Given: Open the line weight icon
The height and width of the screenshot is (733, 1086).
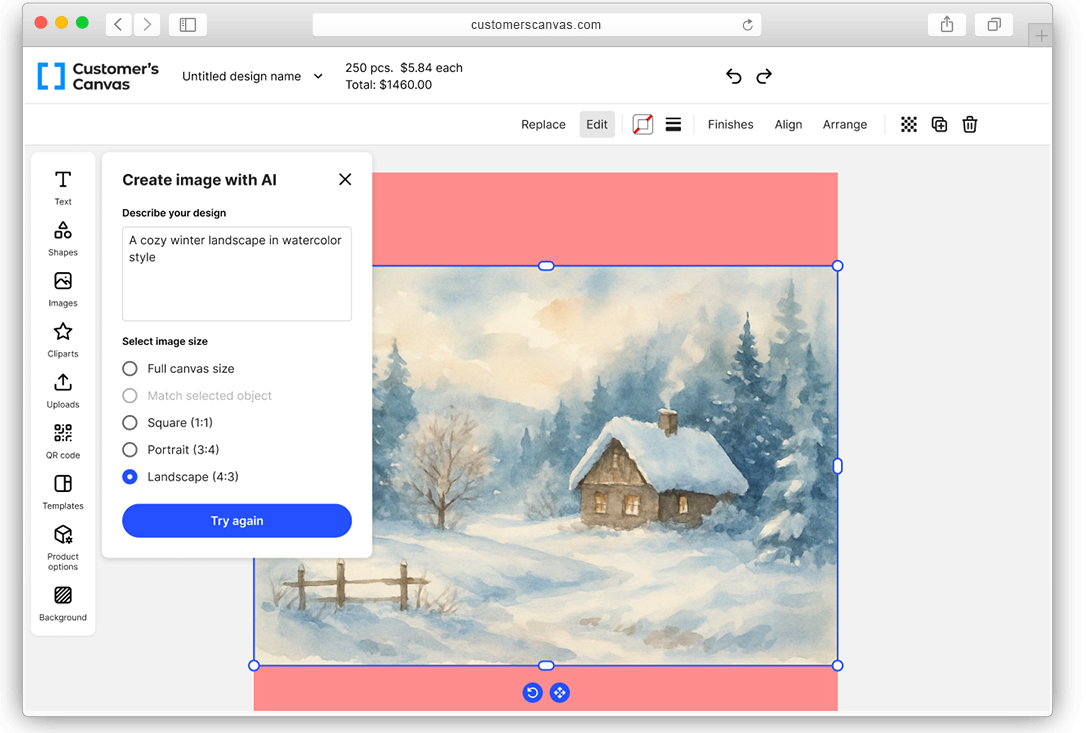Looking at the screenshot, I should pos(673,125).
